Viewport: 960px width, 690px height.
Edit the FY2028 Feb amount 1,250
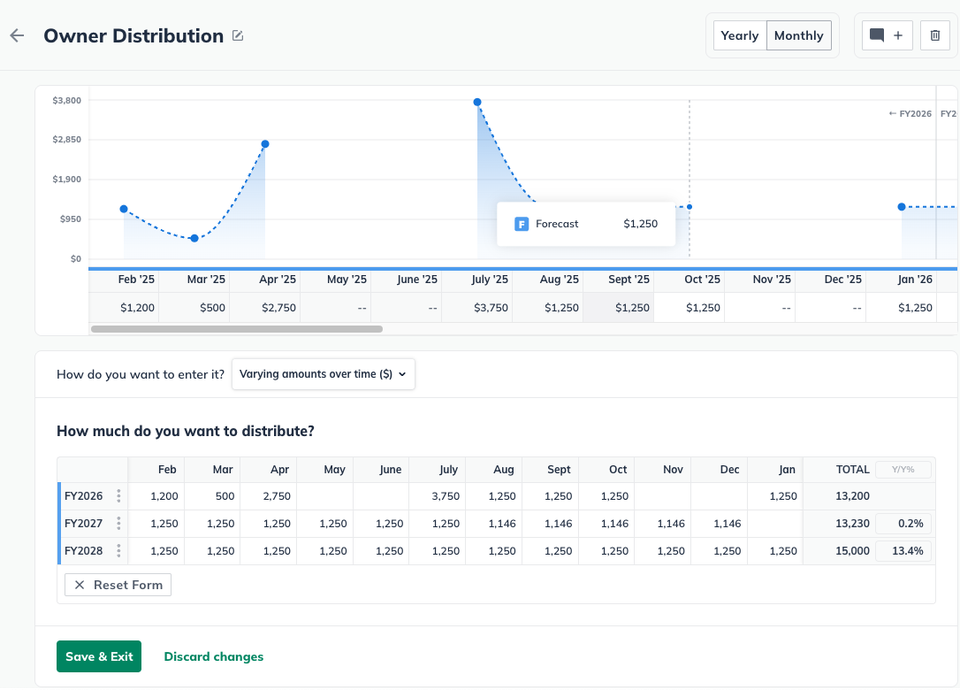(x=156, y=551)
